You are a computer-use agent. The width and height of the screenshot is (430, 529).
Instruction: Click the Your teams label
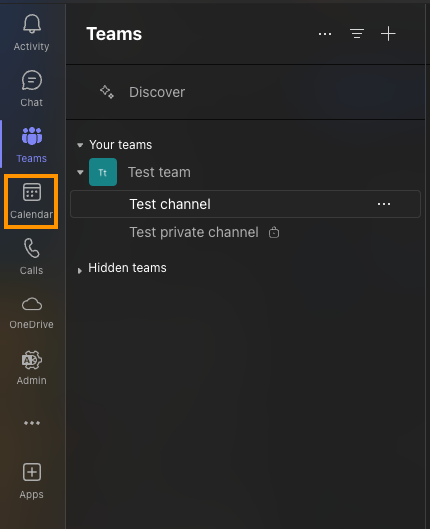point(120,145)
